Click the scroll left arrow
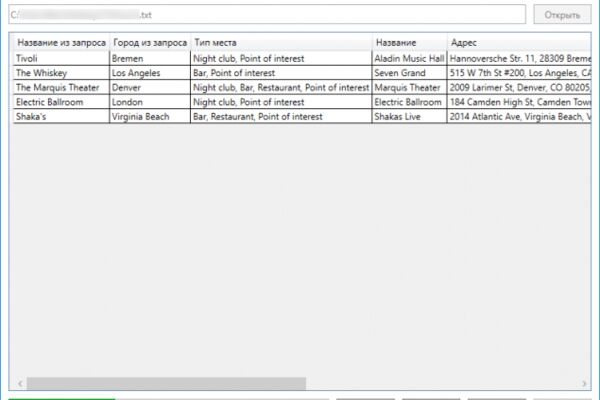This screenshot has height=400, width=600. click(20, 383)
